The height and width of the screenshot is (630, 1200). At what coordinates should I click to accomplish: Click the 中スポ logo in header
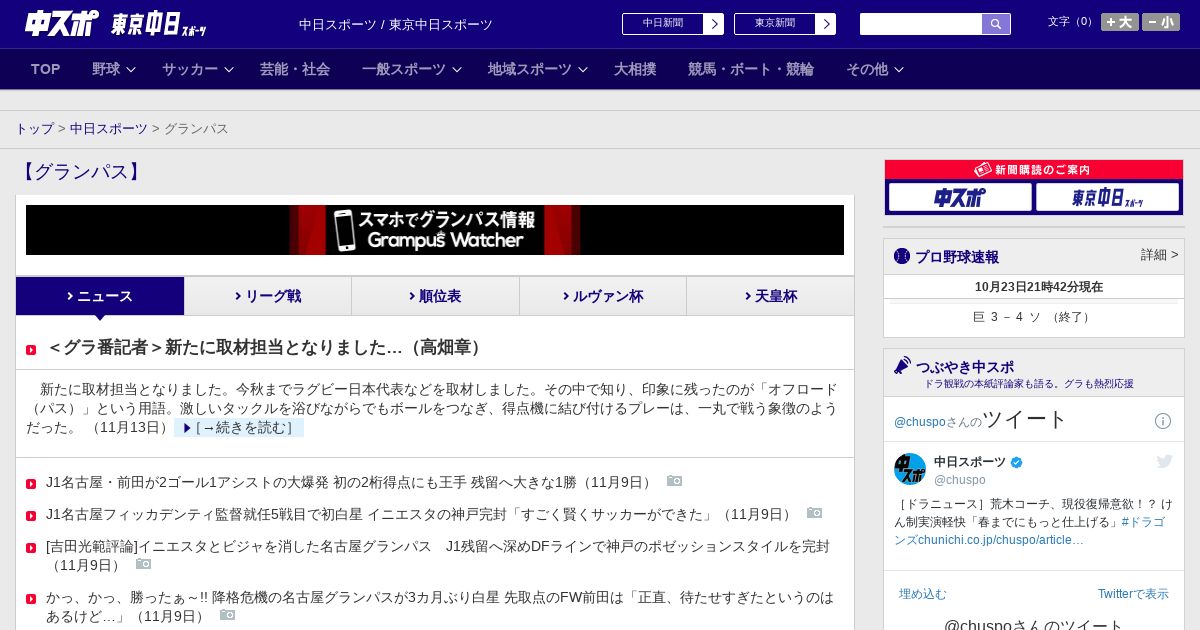click(62, 23)
